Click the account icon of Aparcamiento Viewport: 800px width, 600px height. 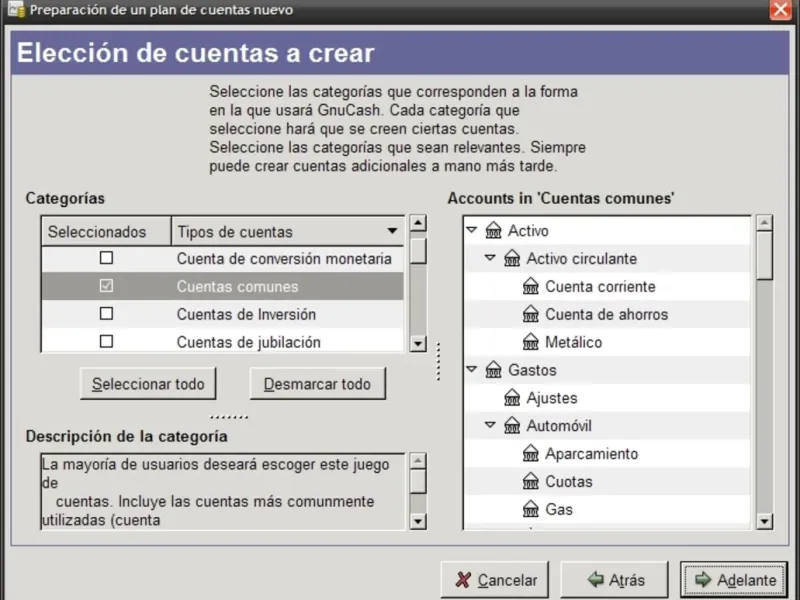(x=531, y=454)
